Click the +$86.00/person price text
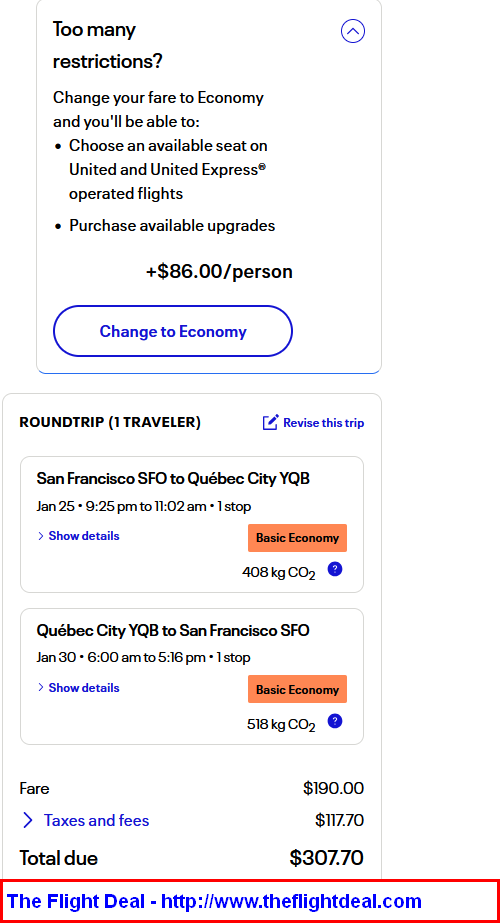 tap(219, 272)
